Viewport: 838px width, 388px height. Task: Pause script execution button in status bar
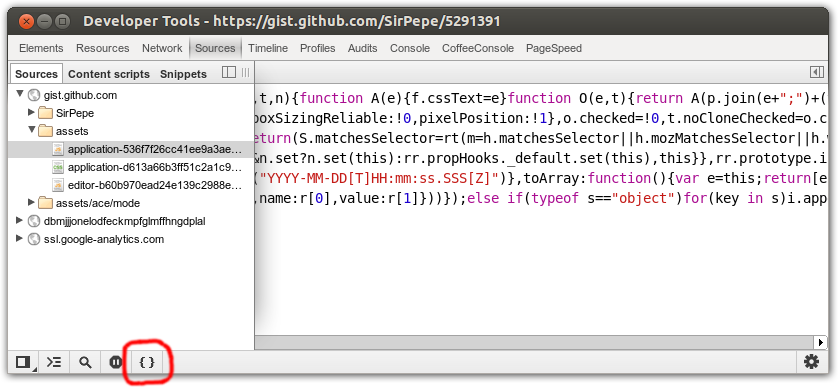click(x=115, y=362)
